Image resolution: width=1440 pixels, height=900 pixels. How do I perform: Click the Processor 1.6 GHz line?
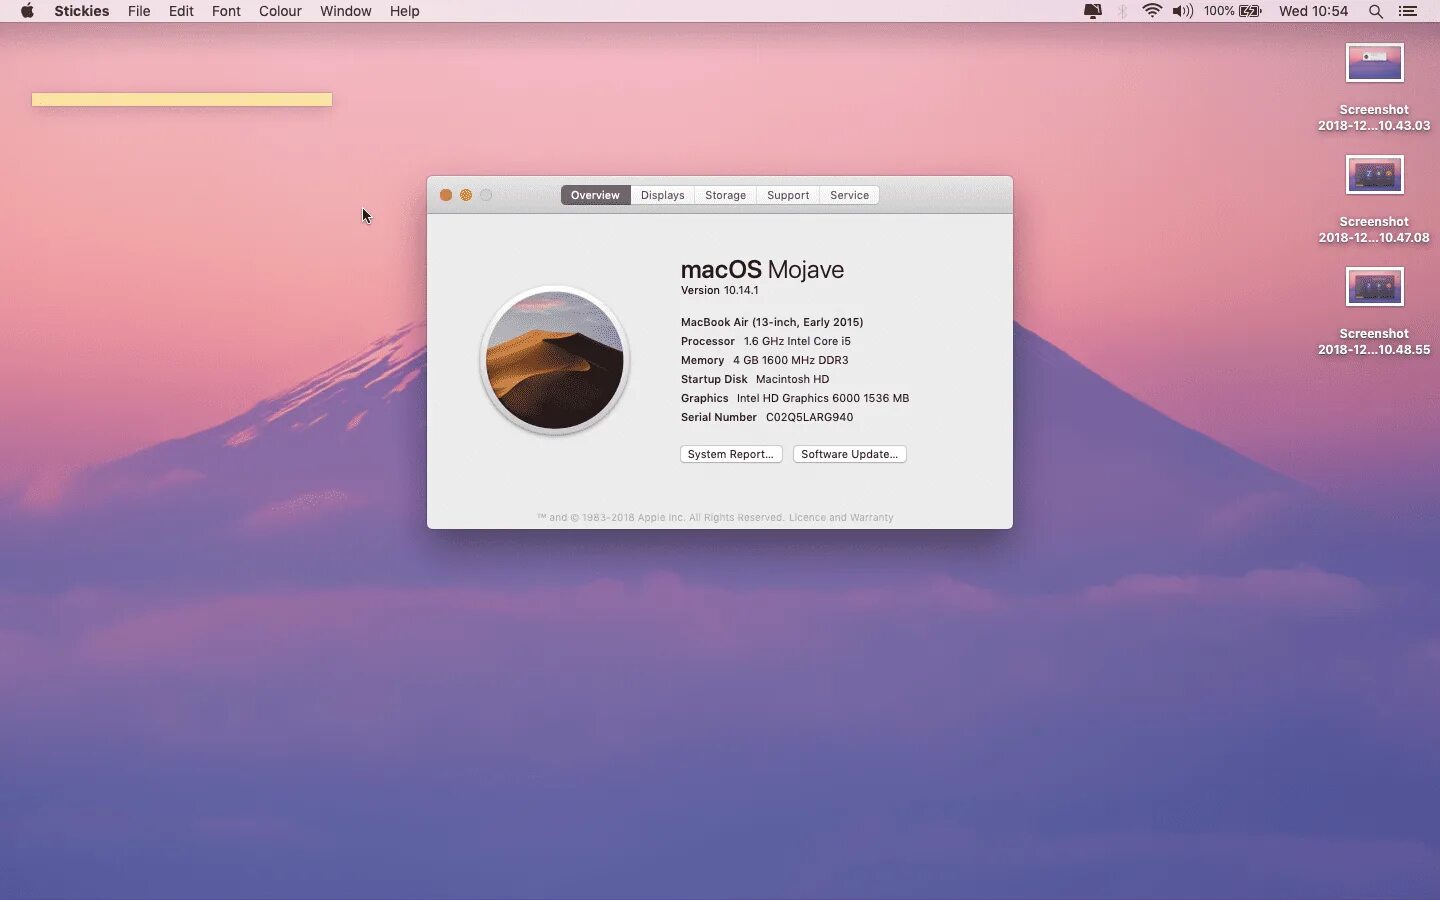pos(765,341)
